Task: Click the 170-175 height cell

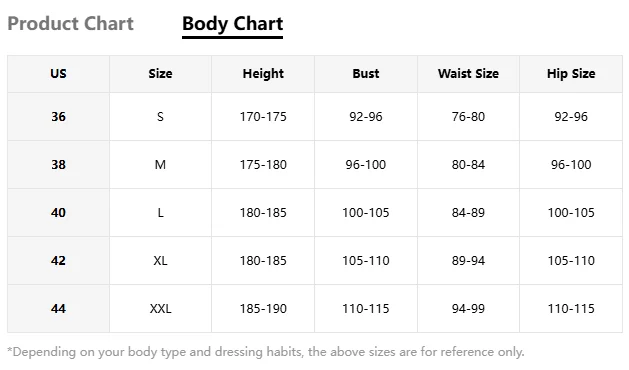Action: (263, 117)
